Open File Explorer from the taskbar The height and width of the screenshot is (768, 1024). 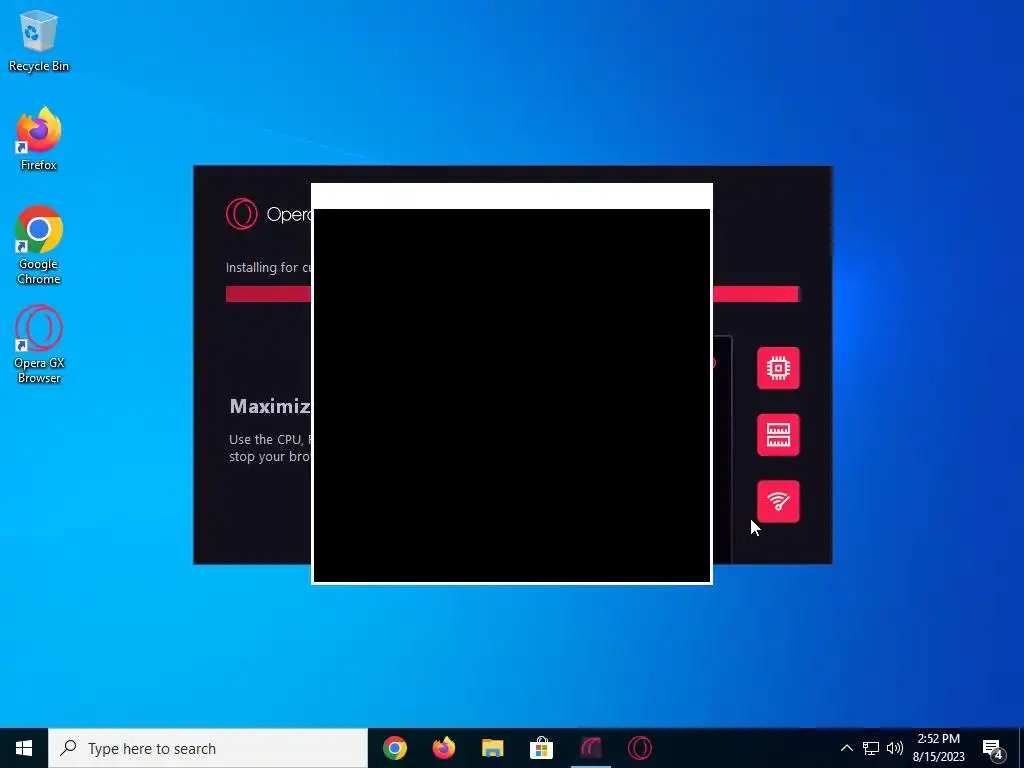(492, 748)
